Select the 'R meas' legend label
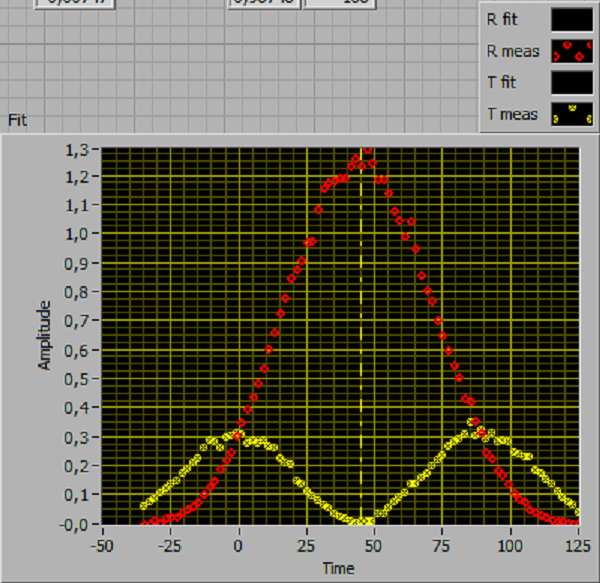This screenshot has height=583, width=600. [513, 51]
